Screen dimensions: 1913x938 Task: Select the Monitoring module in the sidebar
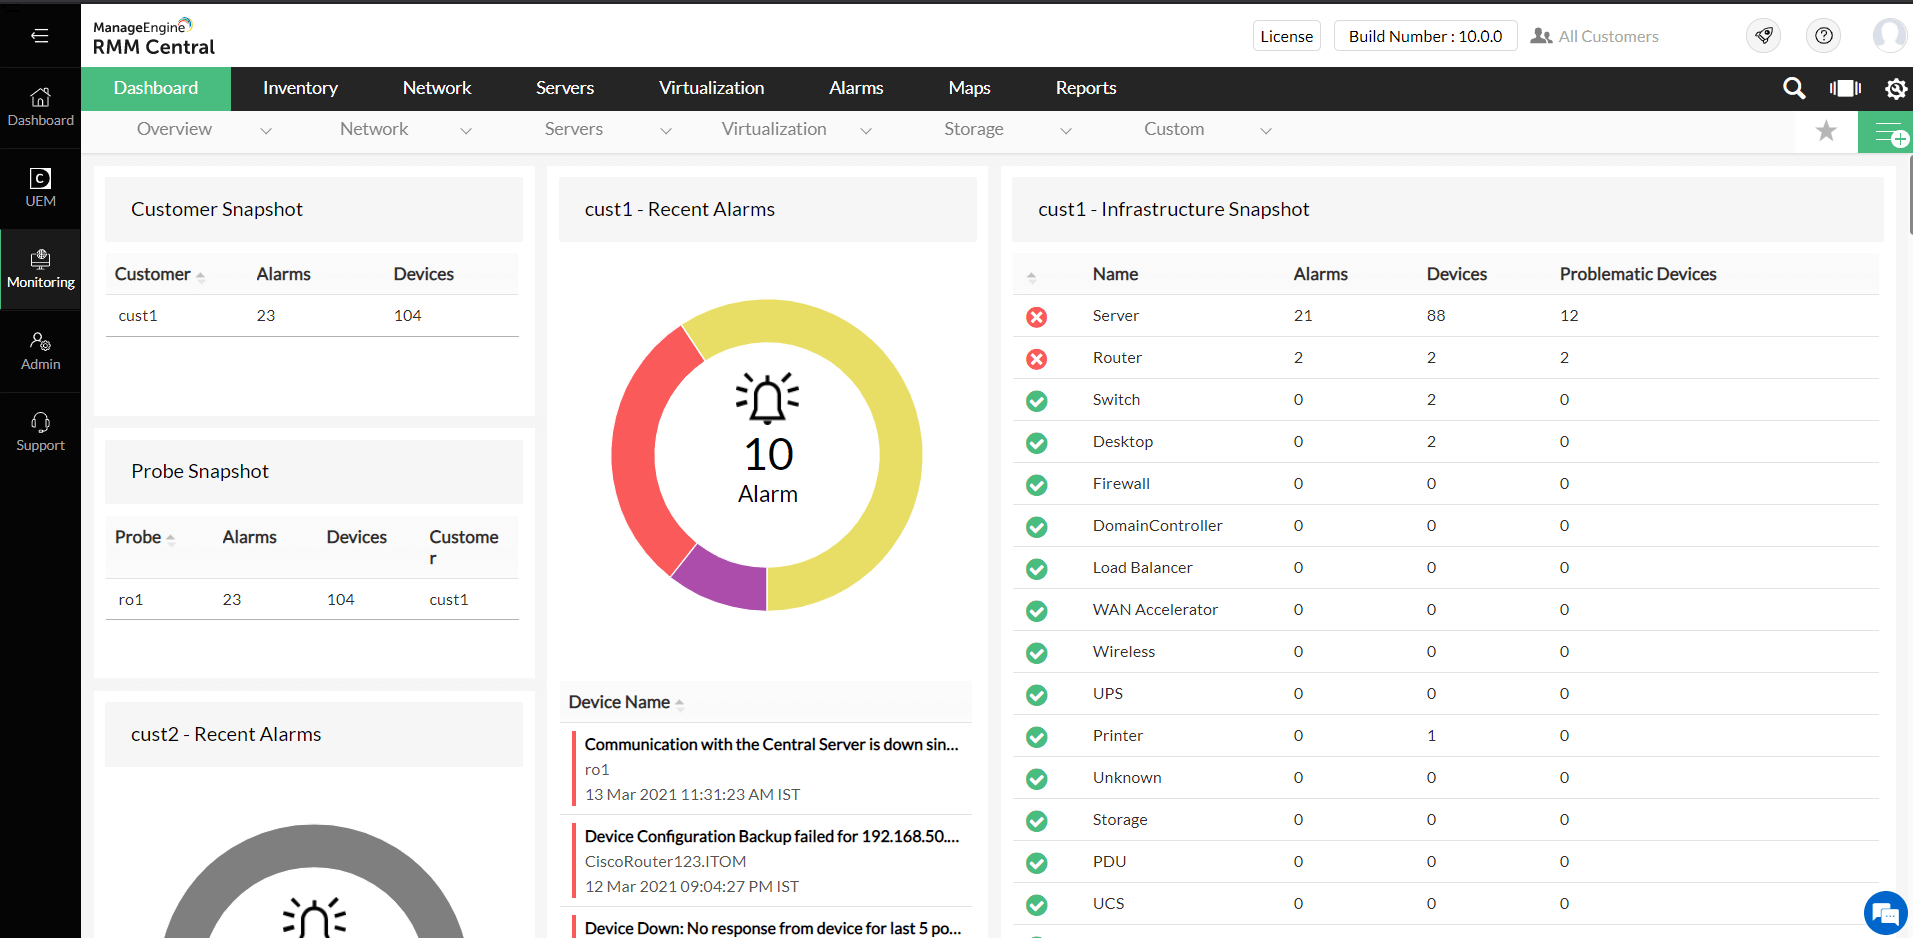click(40, 268)
